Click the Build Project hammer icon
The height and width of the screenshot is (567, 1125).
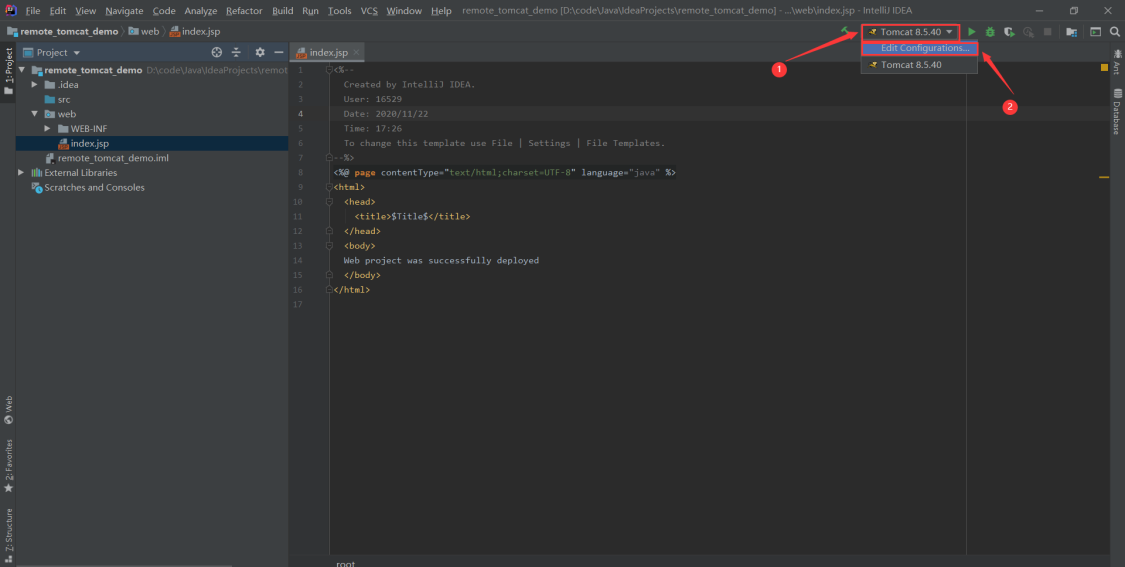tap(846, 32)
